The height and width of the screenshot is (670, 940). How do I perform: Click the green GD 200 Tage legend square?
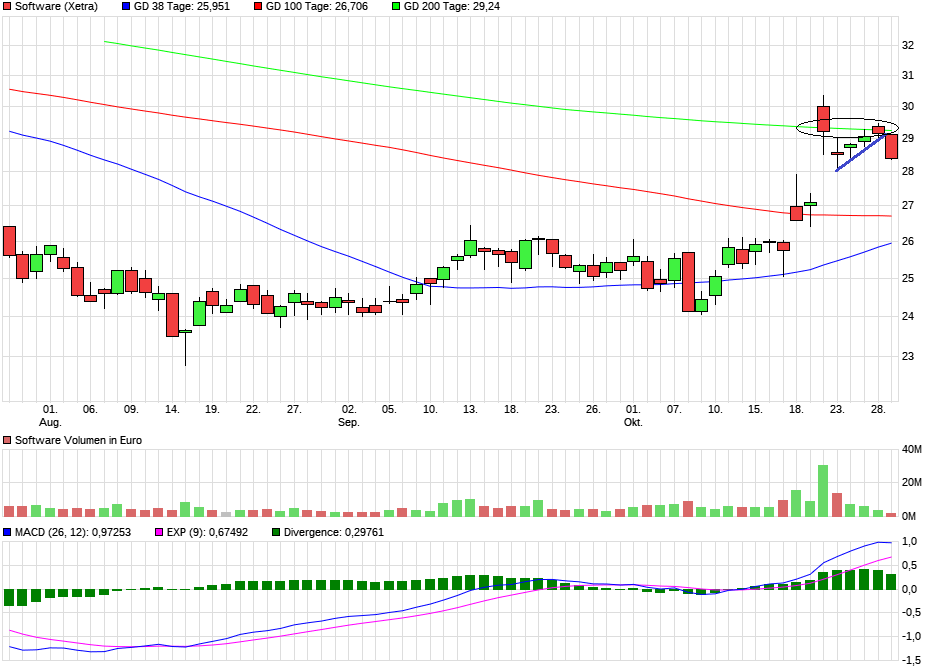tap(397, 7)
